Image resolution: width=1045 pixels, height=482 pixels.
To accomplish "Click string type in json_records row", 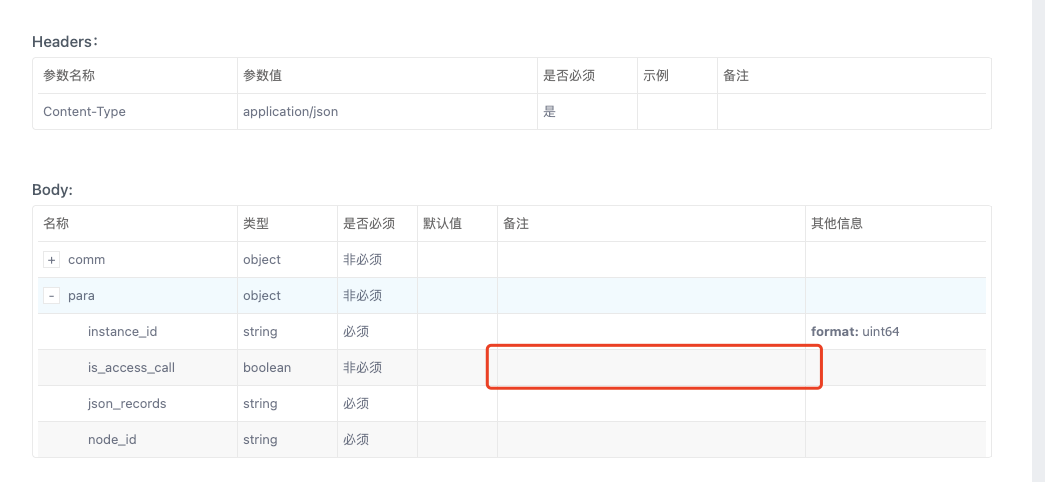I will point(260,403).
